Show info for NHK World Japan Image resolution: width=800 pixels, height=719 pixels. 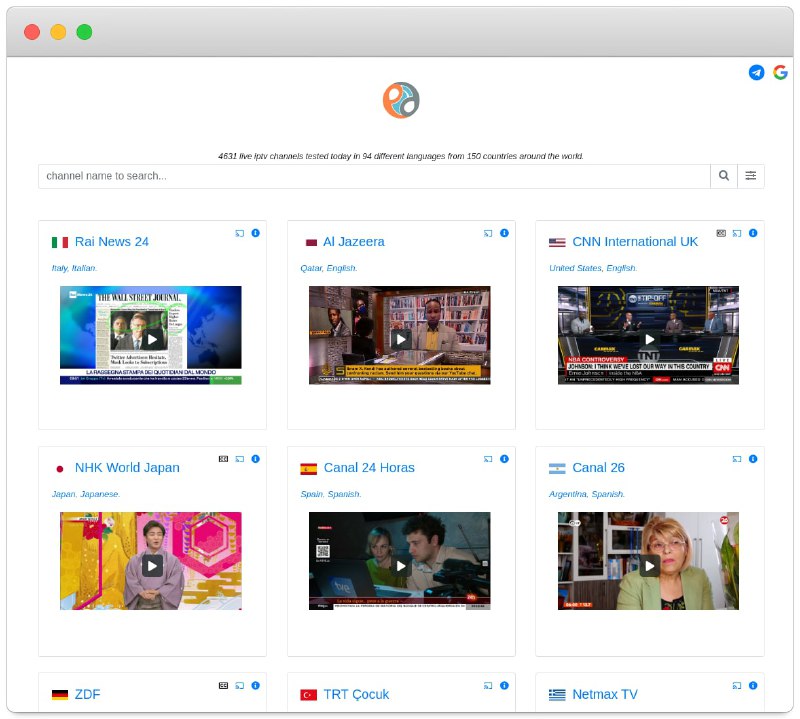256,459
